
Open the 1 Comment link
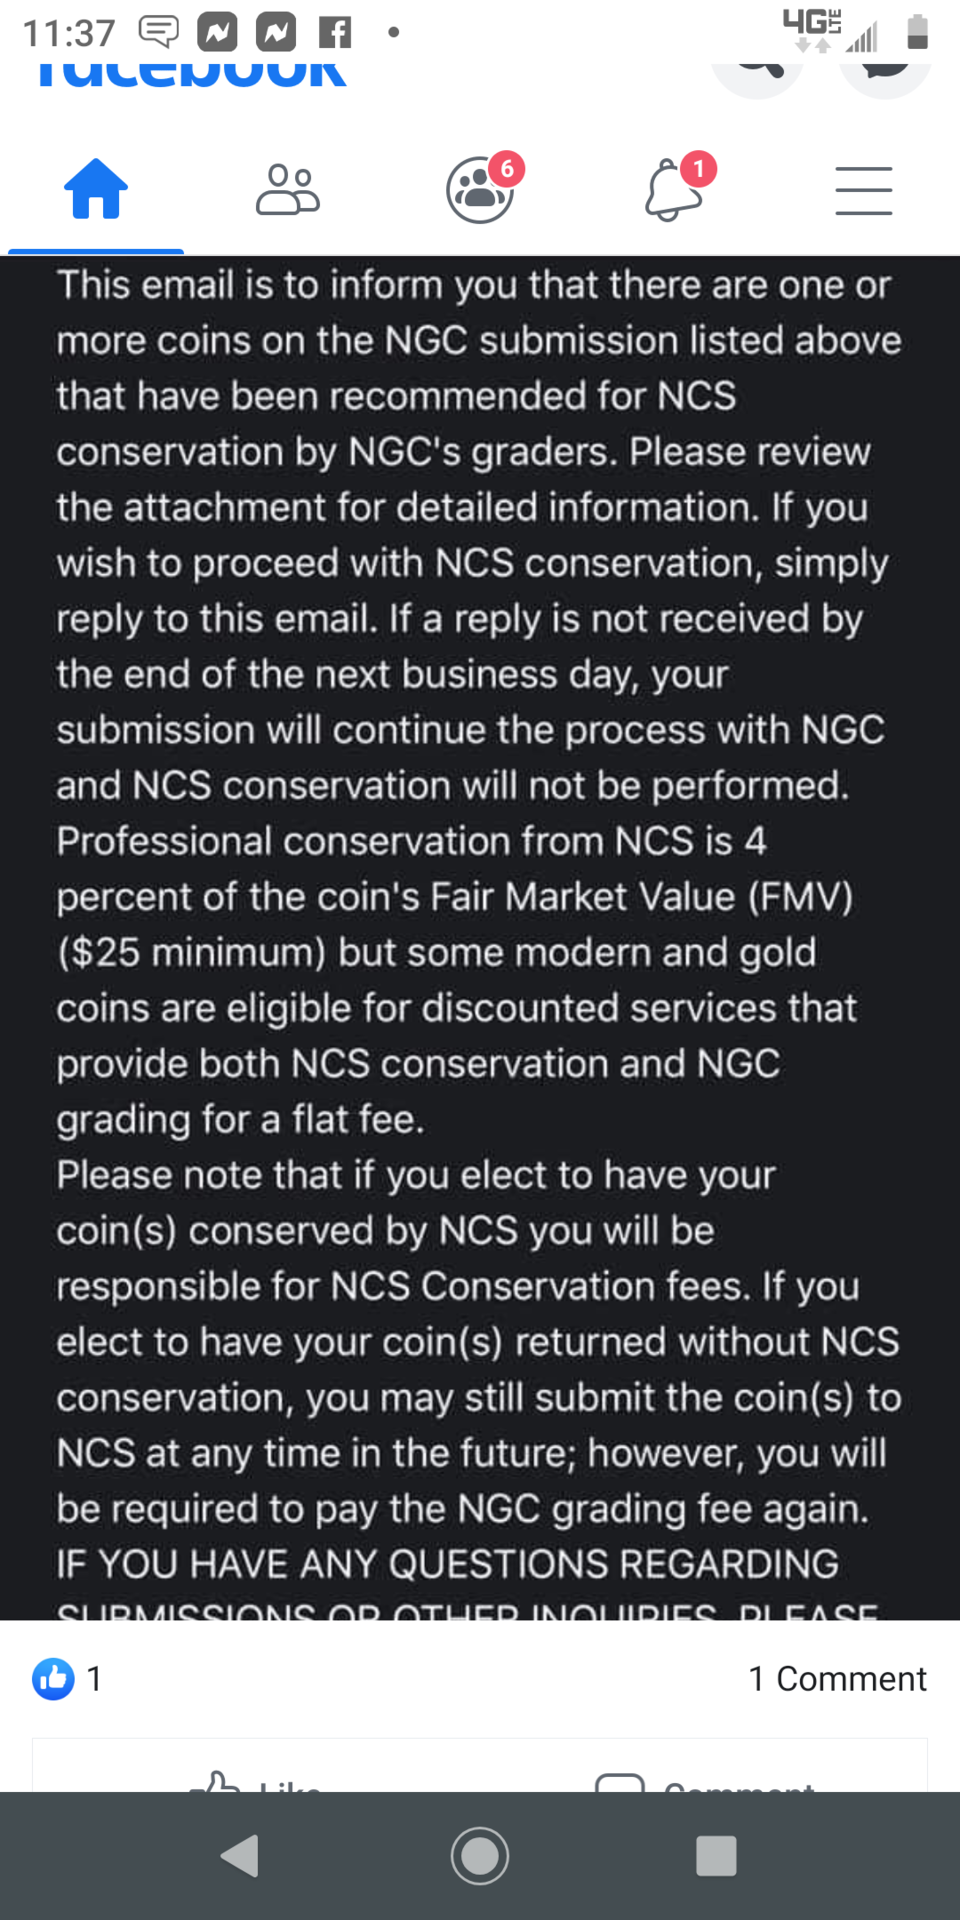[x=837, y=1678]
